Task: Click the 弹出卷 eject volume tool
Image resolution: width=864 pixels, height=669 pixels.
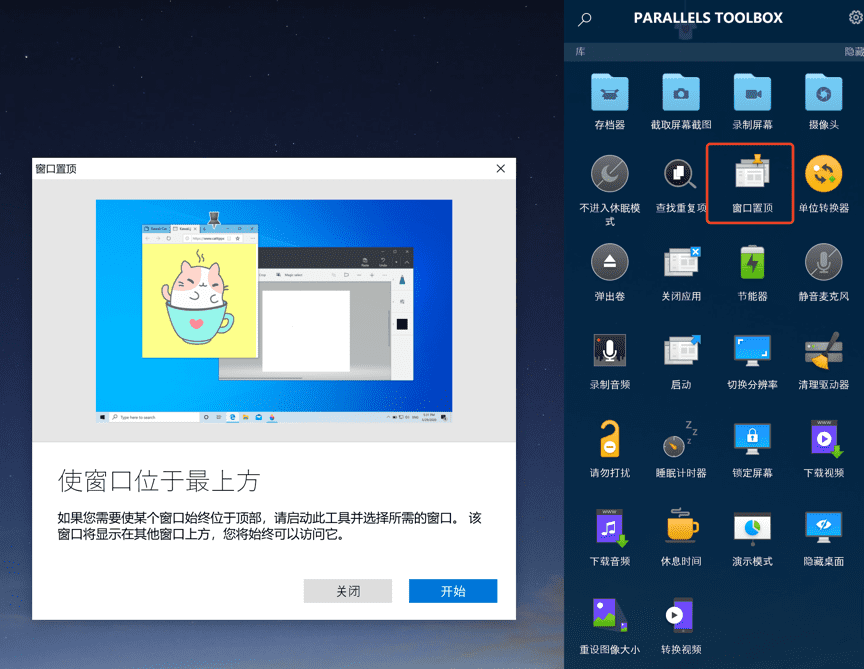Action: click(x=609, y=264)
